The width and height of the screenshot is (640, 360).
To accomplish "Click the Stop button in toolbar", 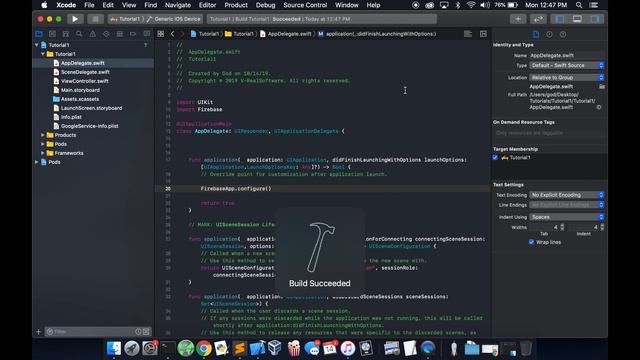I will click(95, 19).
